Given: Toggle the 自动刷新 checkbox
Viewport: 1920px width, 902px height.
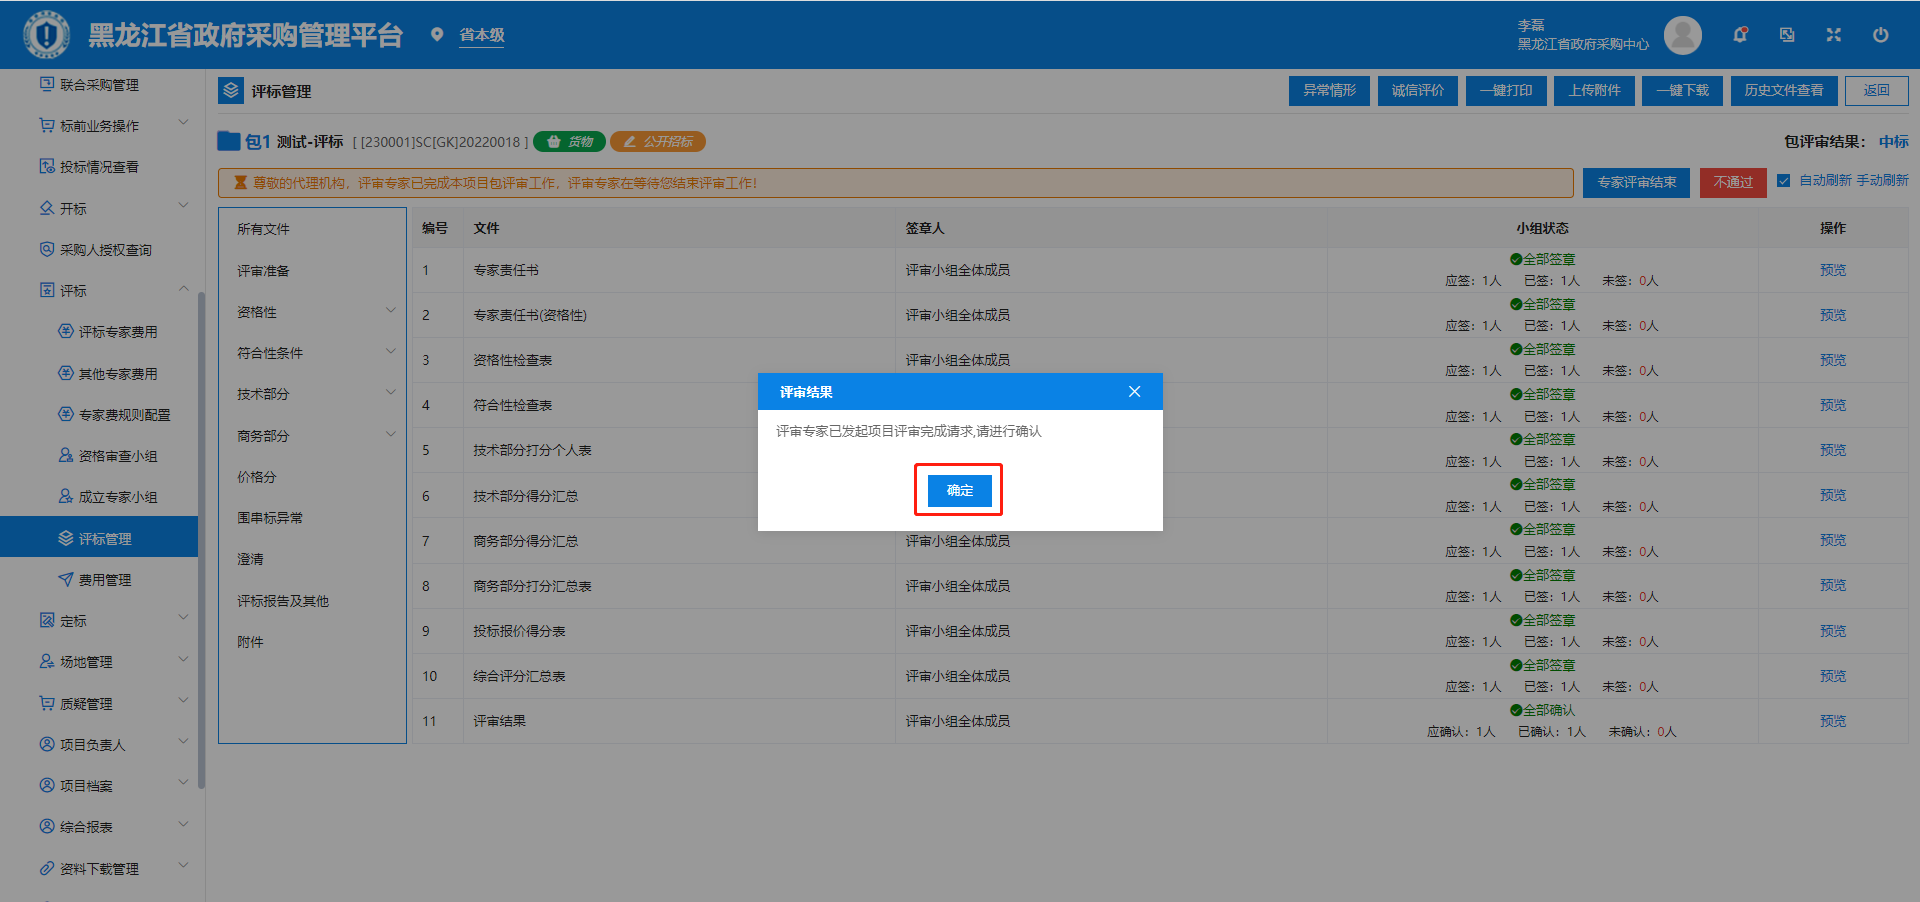Looking at the screenshot, I should coord(1783,181).
